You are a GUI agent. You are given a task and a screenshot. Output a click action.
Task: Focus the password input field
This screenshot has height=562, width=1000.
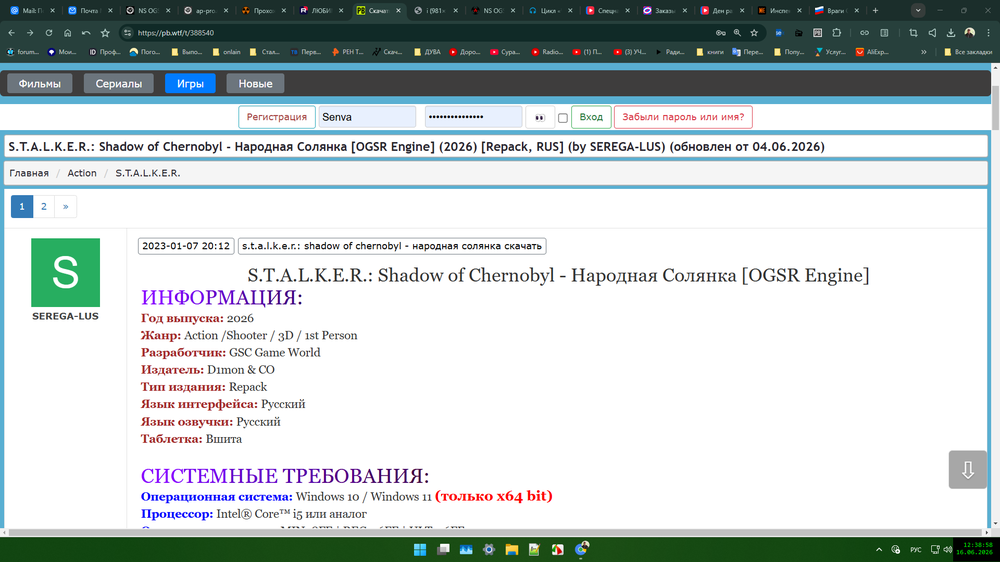pyautogui.click(x=474, y=117)
